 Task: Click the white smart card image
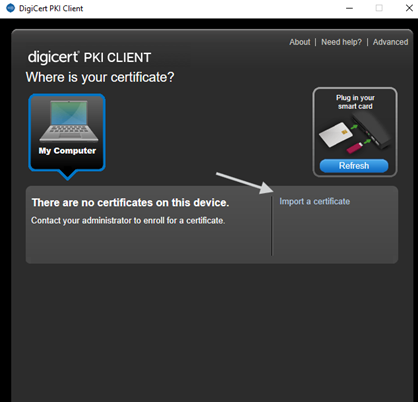click(334, 134)
